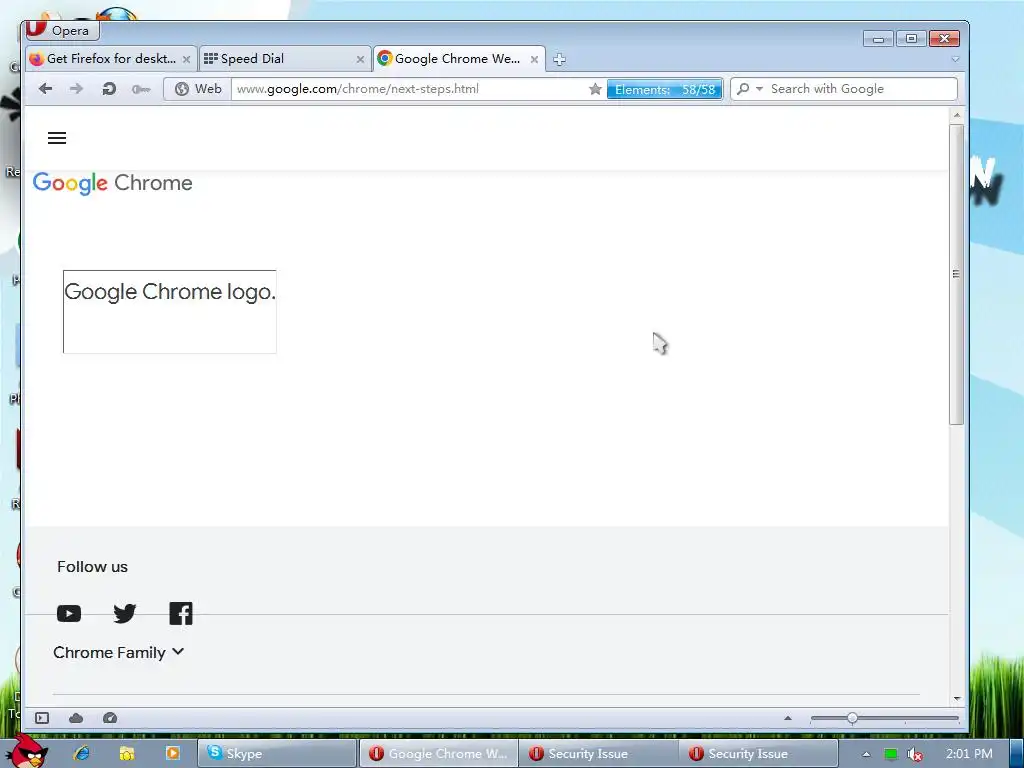Image resolution: width=1024 pixels, height=768 pixels.
Task: Focus the address bar URL field
Action: tap(408, 89)
